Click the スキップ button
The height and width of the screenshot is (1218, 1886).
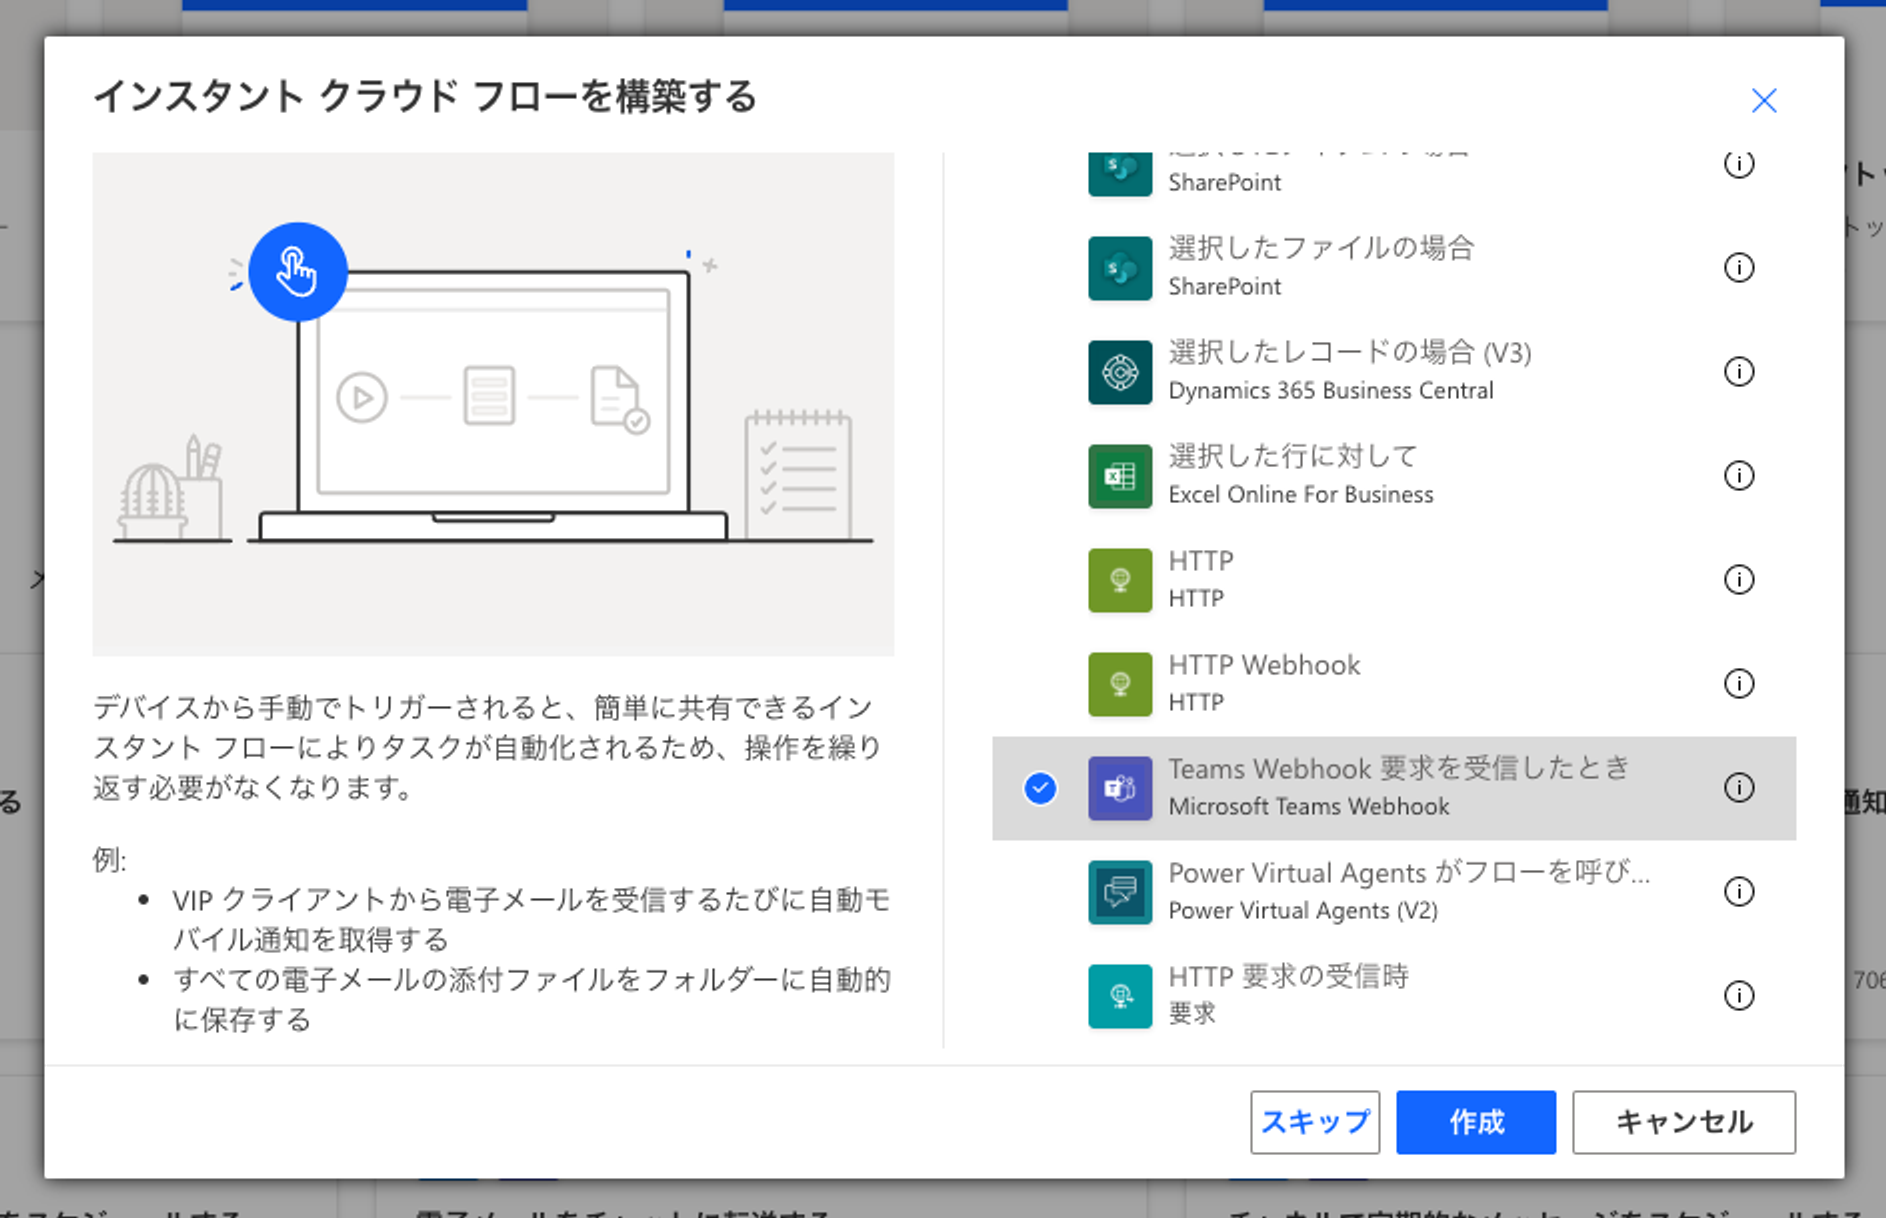coord(1315,1122)
